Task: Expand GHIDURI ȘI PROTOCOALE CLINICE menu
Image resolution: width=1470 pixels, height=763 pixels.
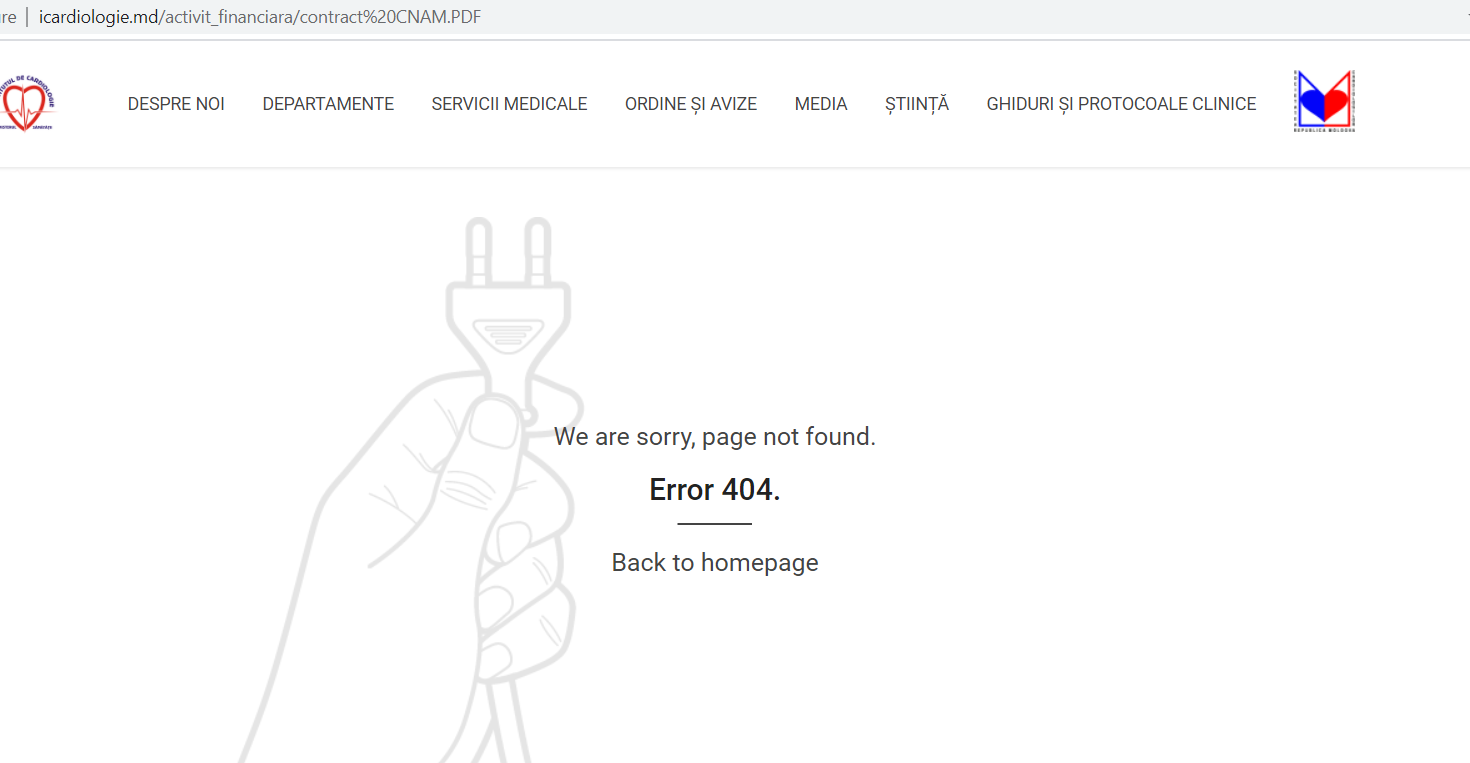Action: 1121,104
